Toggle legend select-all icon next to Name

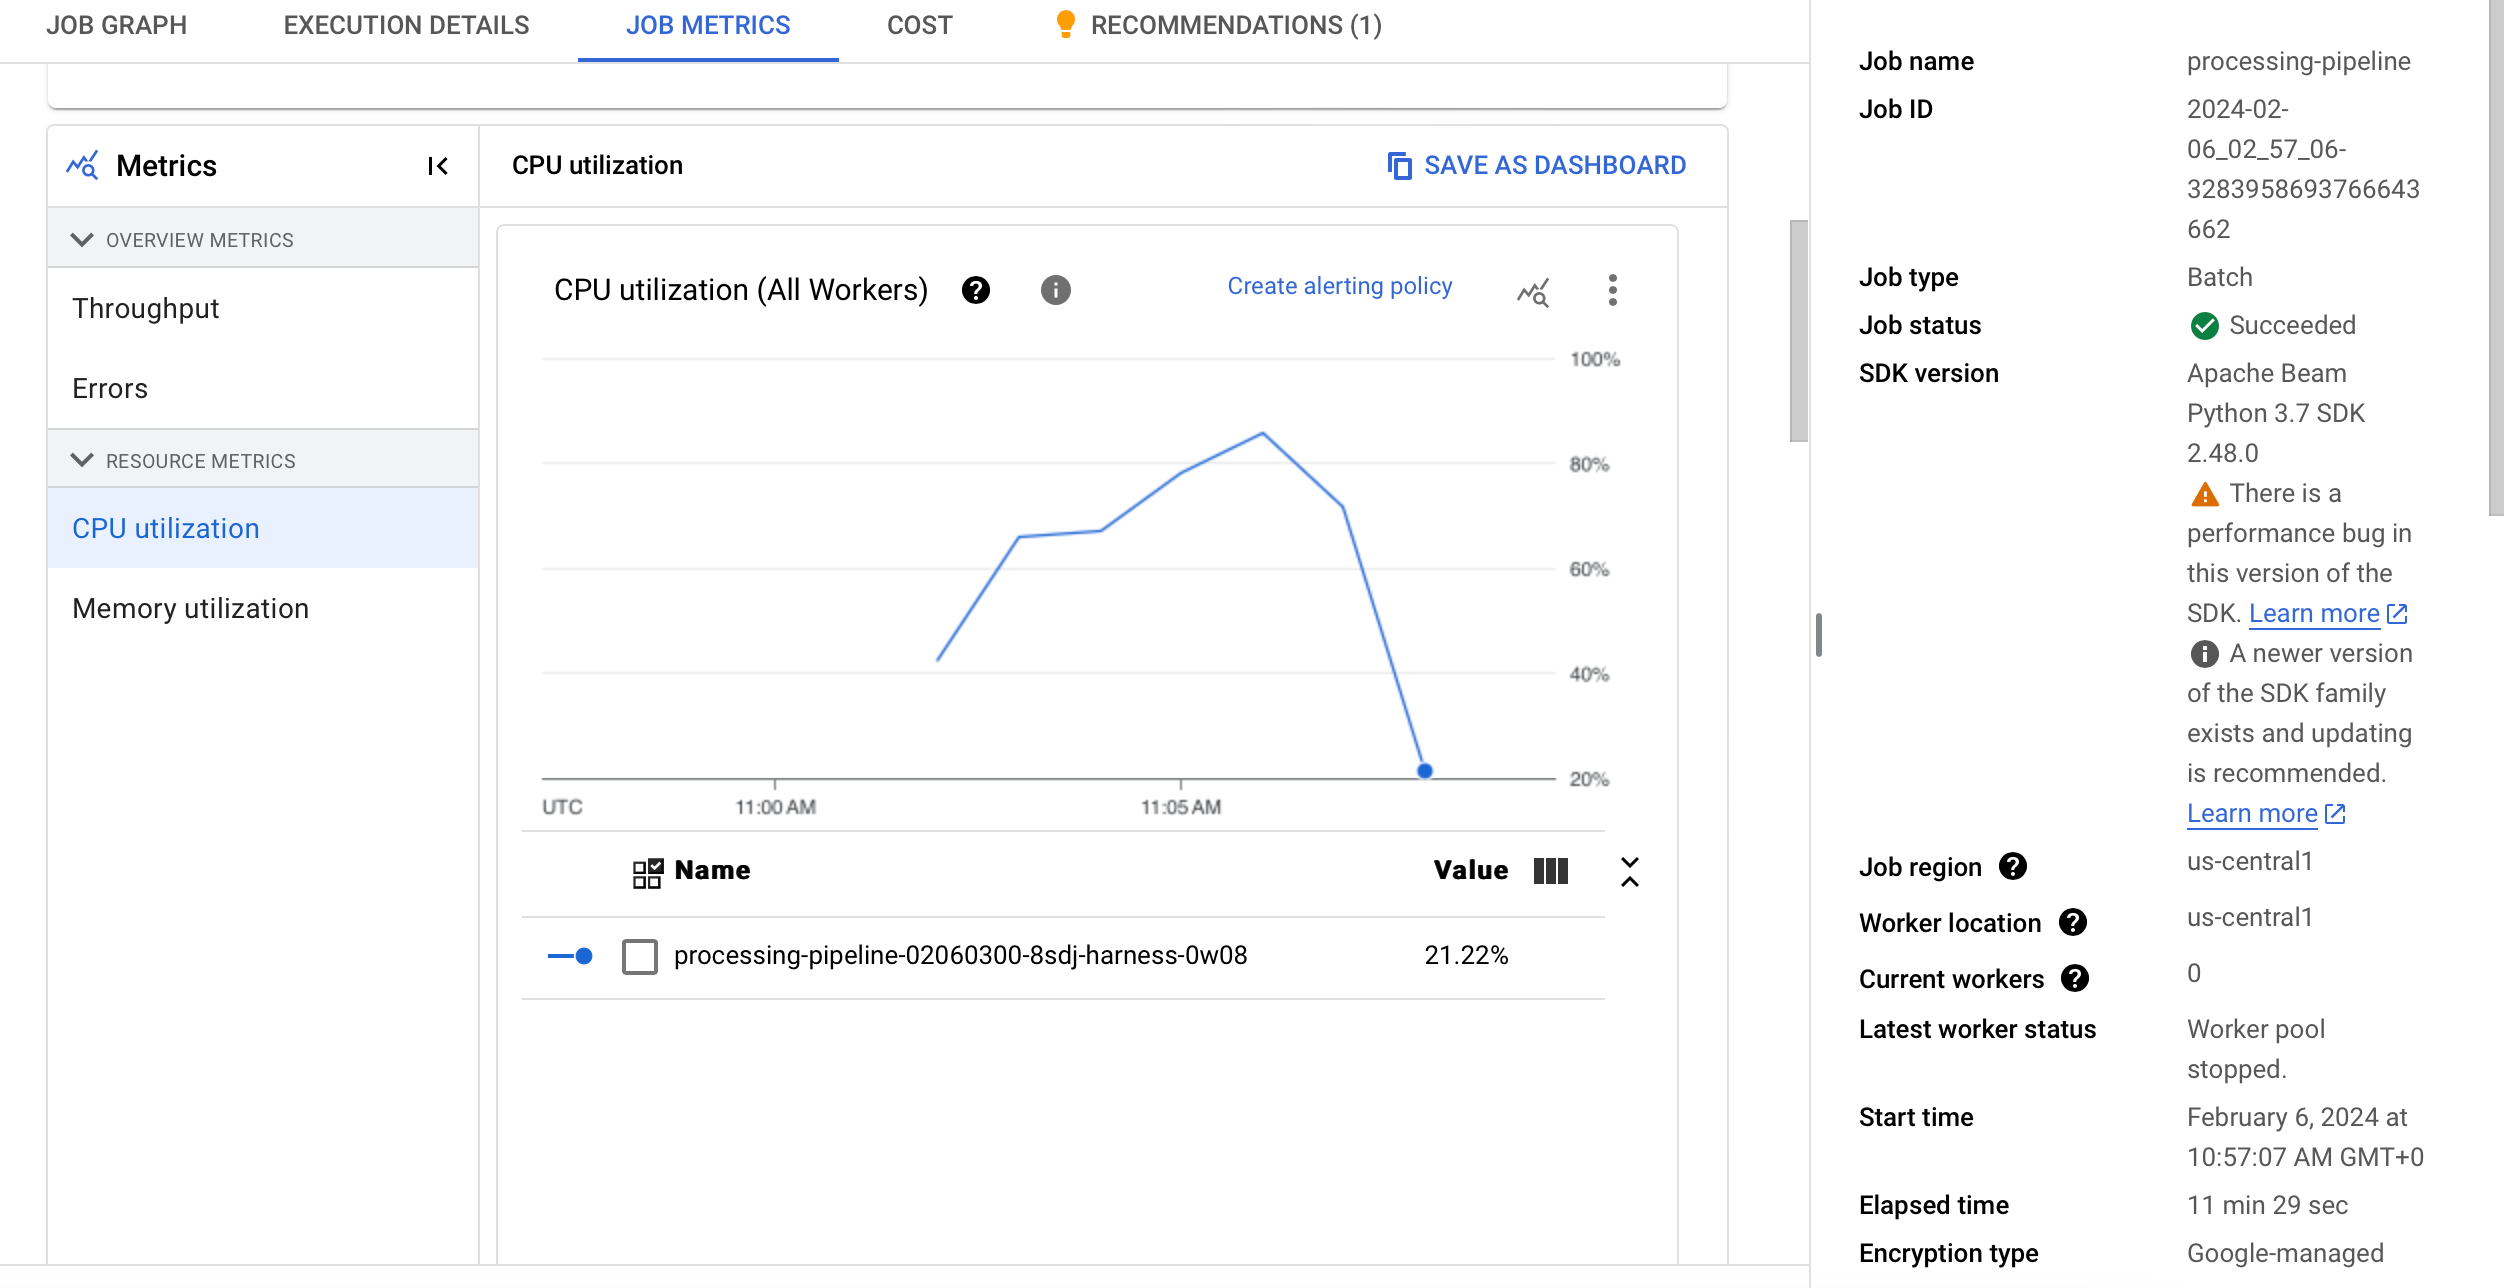pyautogui.click(x=648, y=872)
